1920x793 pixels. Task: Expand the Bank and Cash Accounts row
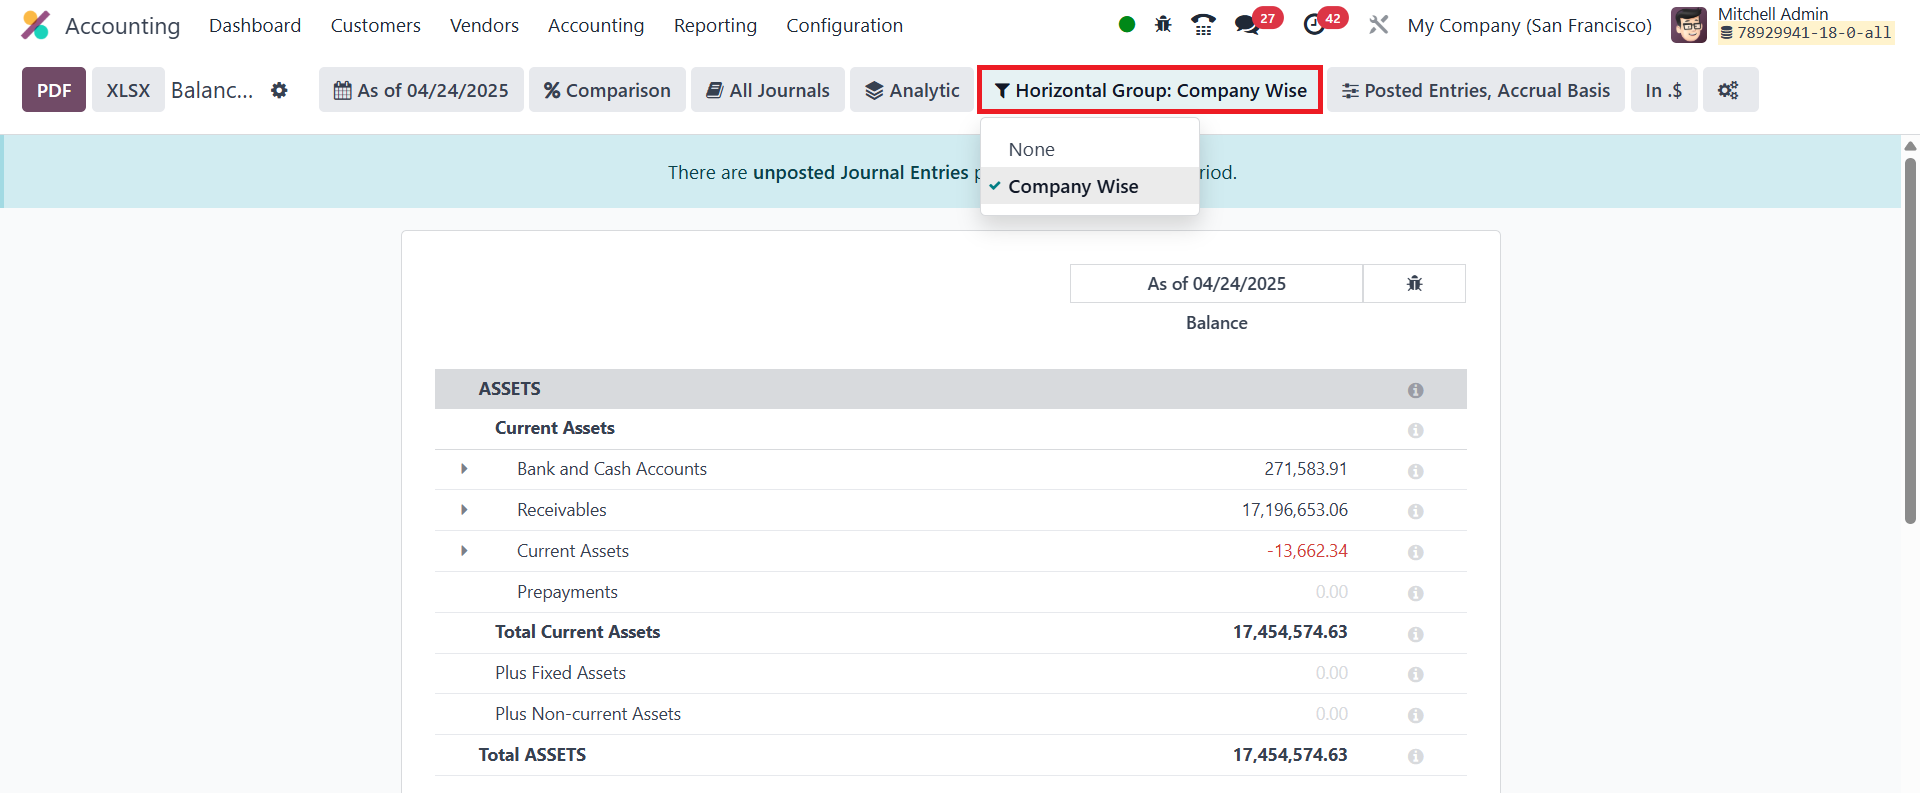[464, 469]
